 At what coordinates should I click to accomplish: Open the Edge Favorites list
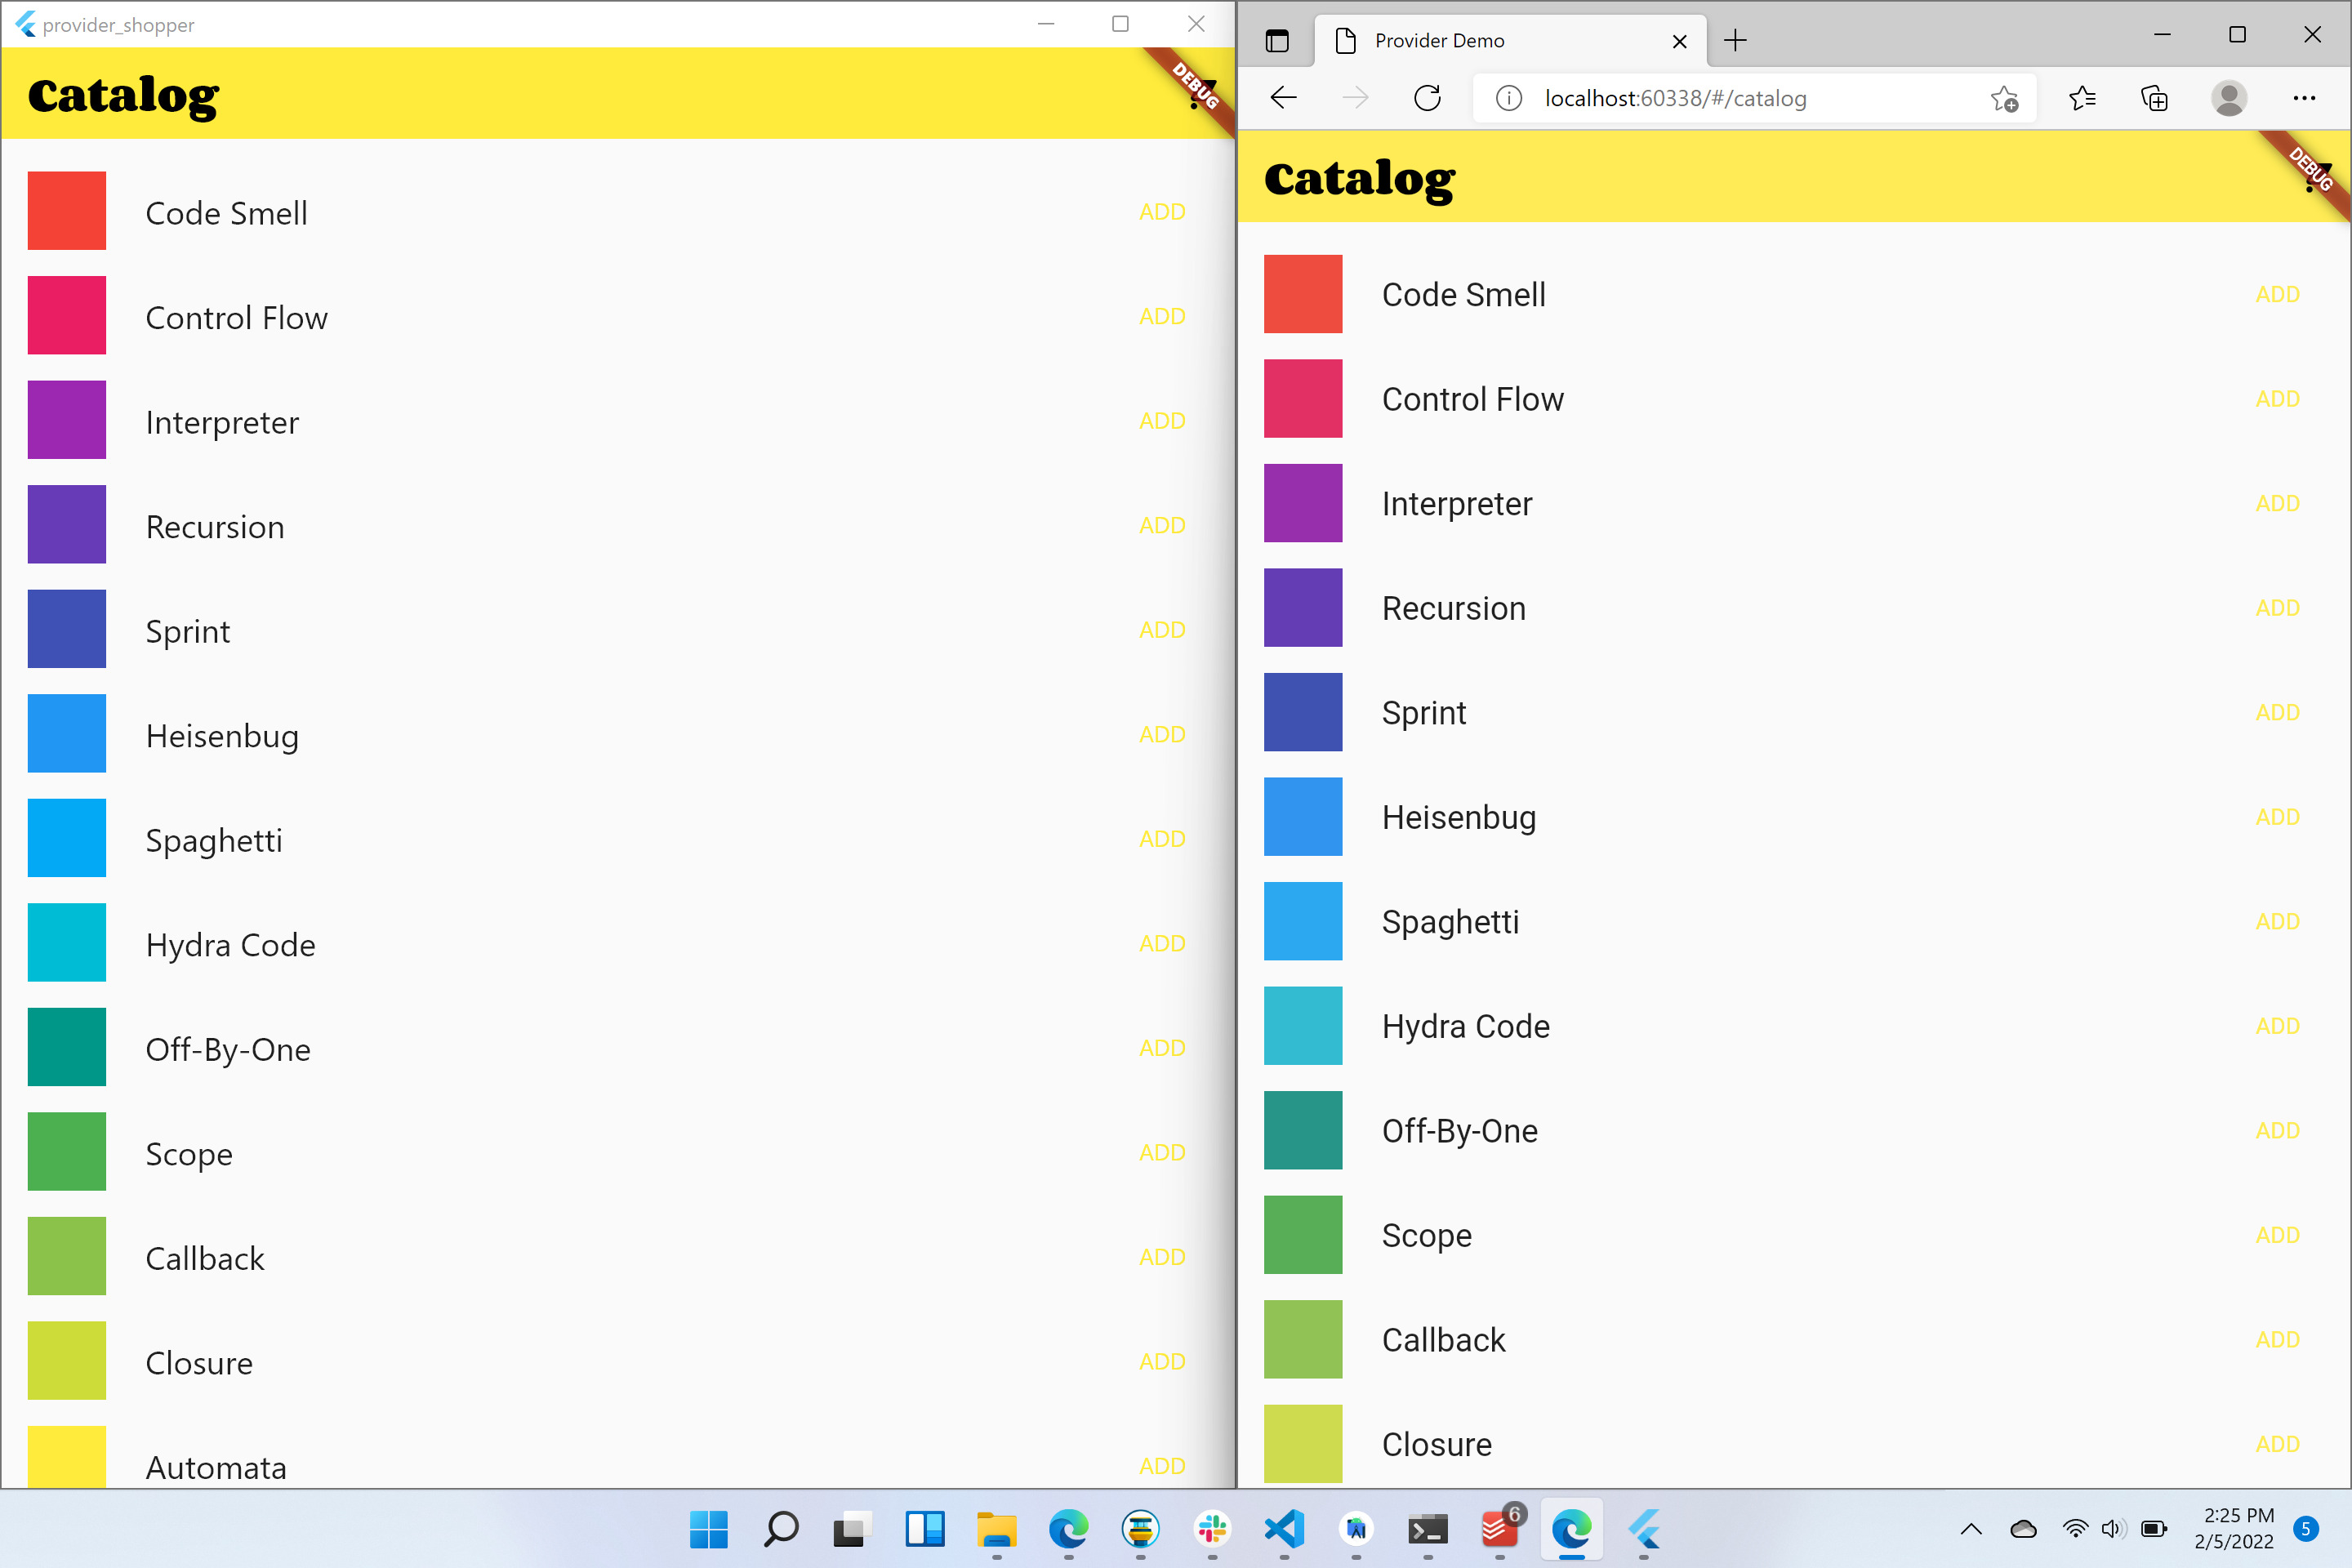pos(2082,98)
